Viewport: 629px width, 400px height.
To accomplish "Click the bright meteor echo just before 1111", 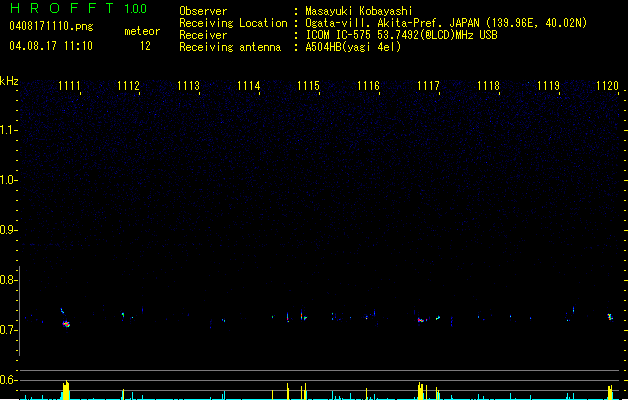I will 67,324.
